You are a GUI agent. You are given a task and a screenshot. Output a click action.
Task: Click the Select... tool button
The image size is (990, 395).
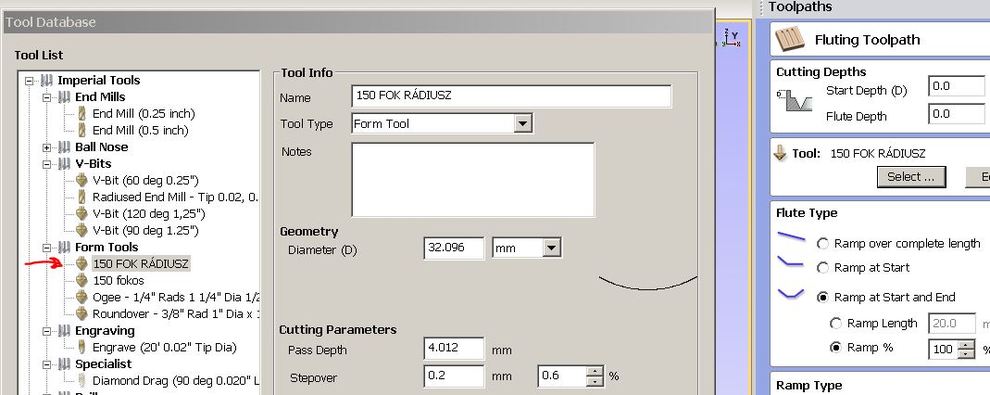[910, 177]
